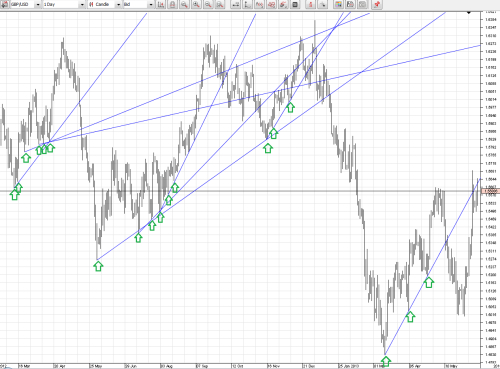The image size is (500, 369).
Task: Click green arrow marker at lowest chart point
Action: 386,361
